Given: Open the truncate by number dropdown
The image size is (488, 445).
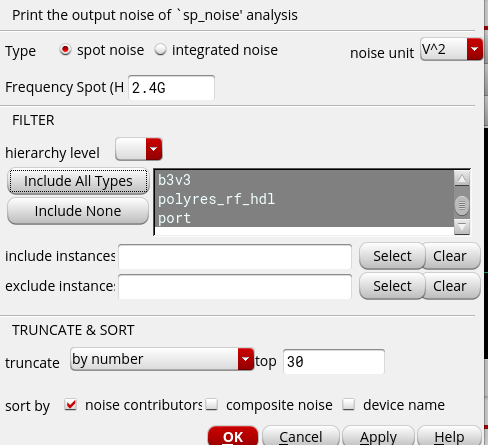Looking at the screenshot, I should click(x=162, y=359).
